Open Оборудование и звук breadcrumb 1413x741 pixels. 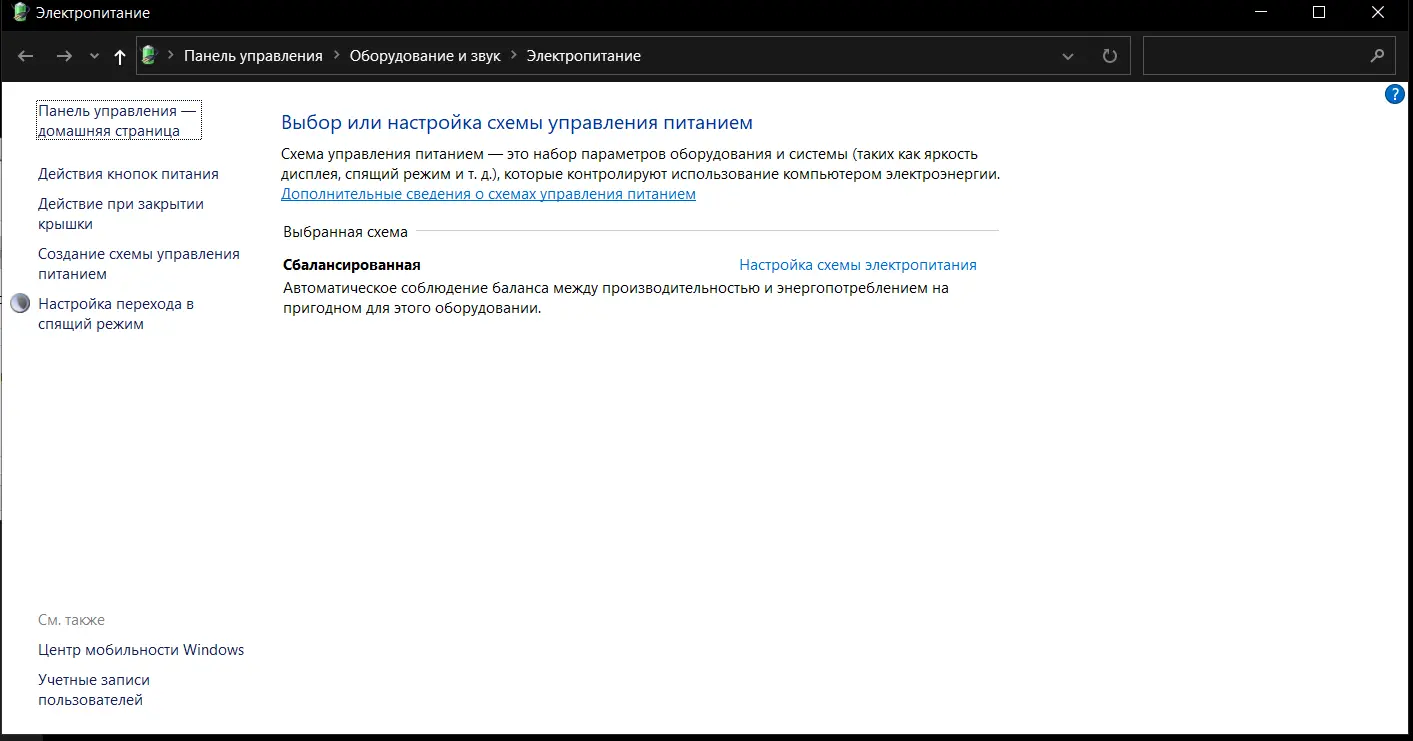[x=425, y=56]
